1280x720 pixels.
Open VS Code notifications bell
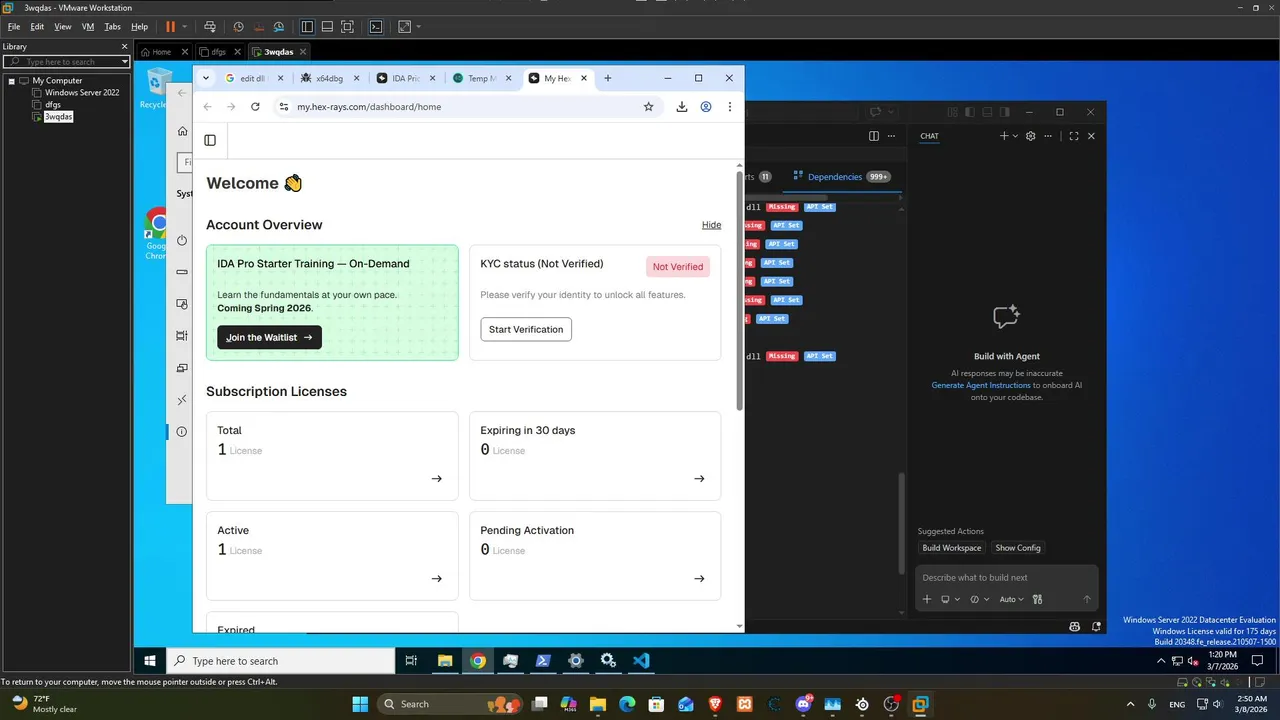coord(1097,627)
